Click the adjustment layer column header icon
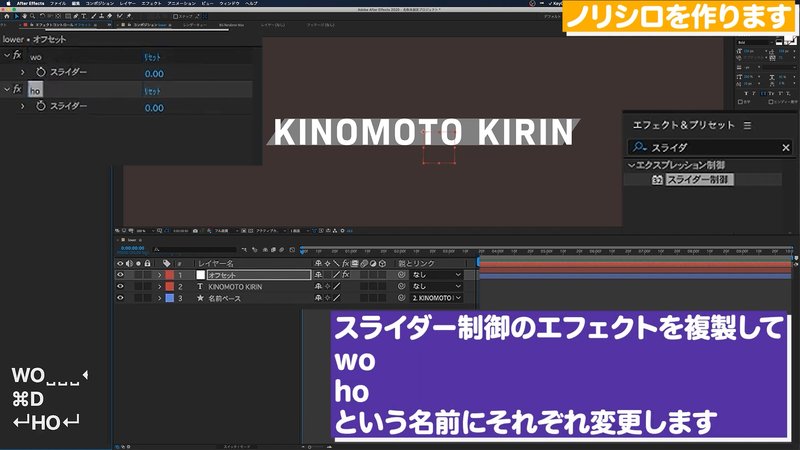The image size is (800, 450). tap(373, 263)
